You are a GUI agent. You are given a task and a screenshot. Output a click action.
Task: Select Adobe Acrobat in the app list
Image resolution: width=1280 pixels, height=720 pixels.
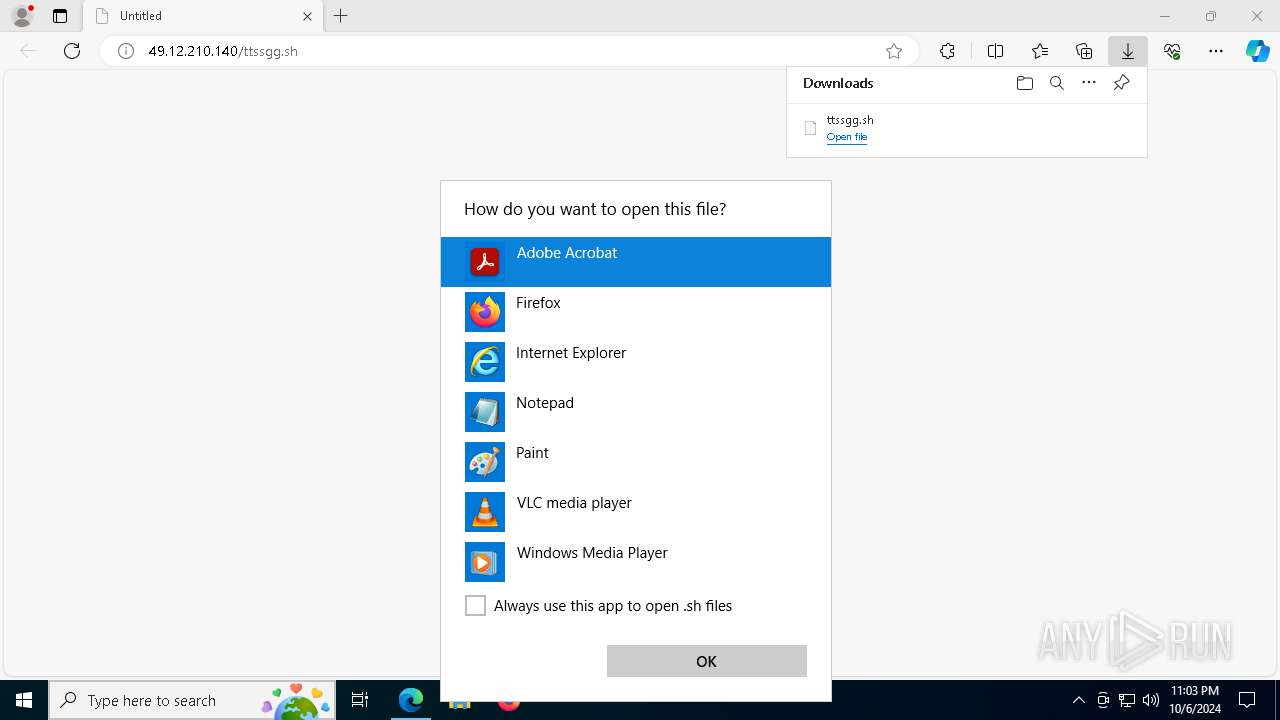[x=635, y=262]
